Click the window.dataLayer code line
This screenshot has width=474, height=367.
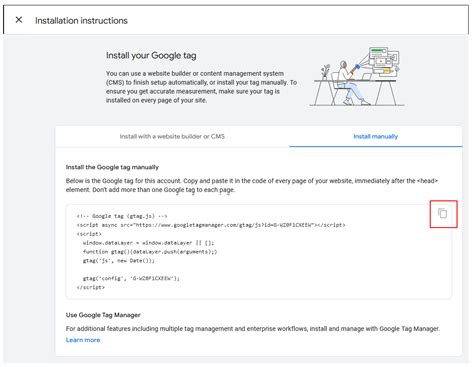(148, 243)
